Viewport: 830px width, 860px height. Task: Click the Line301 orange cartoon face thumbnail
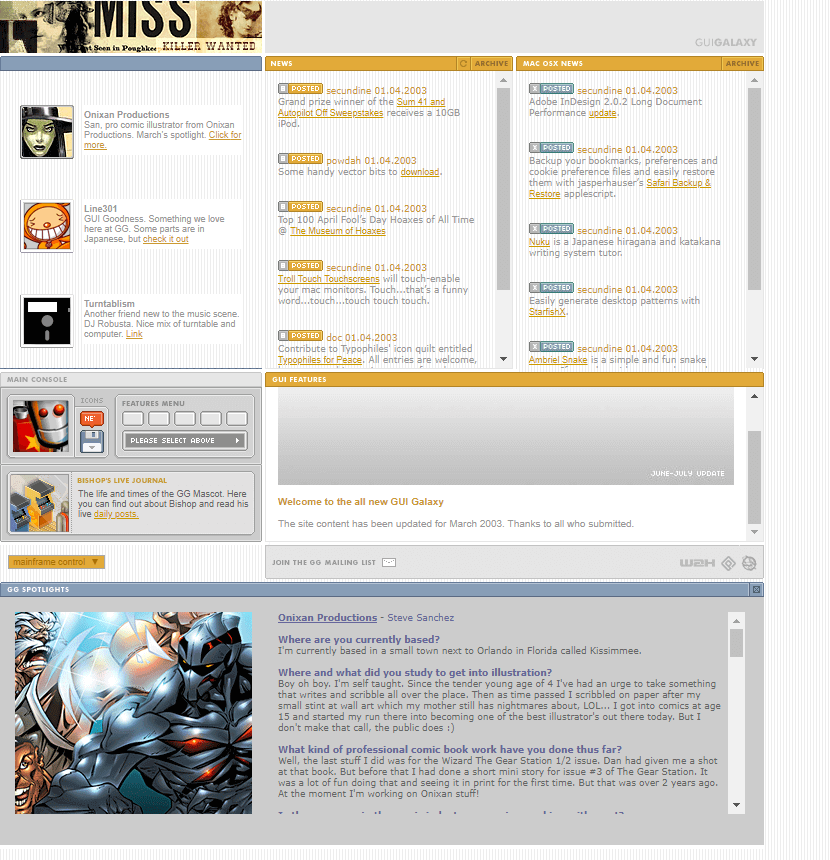click(x=47, y=226)
